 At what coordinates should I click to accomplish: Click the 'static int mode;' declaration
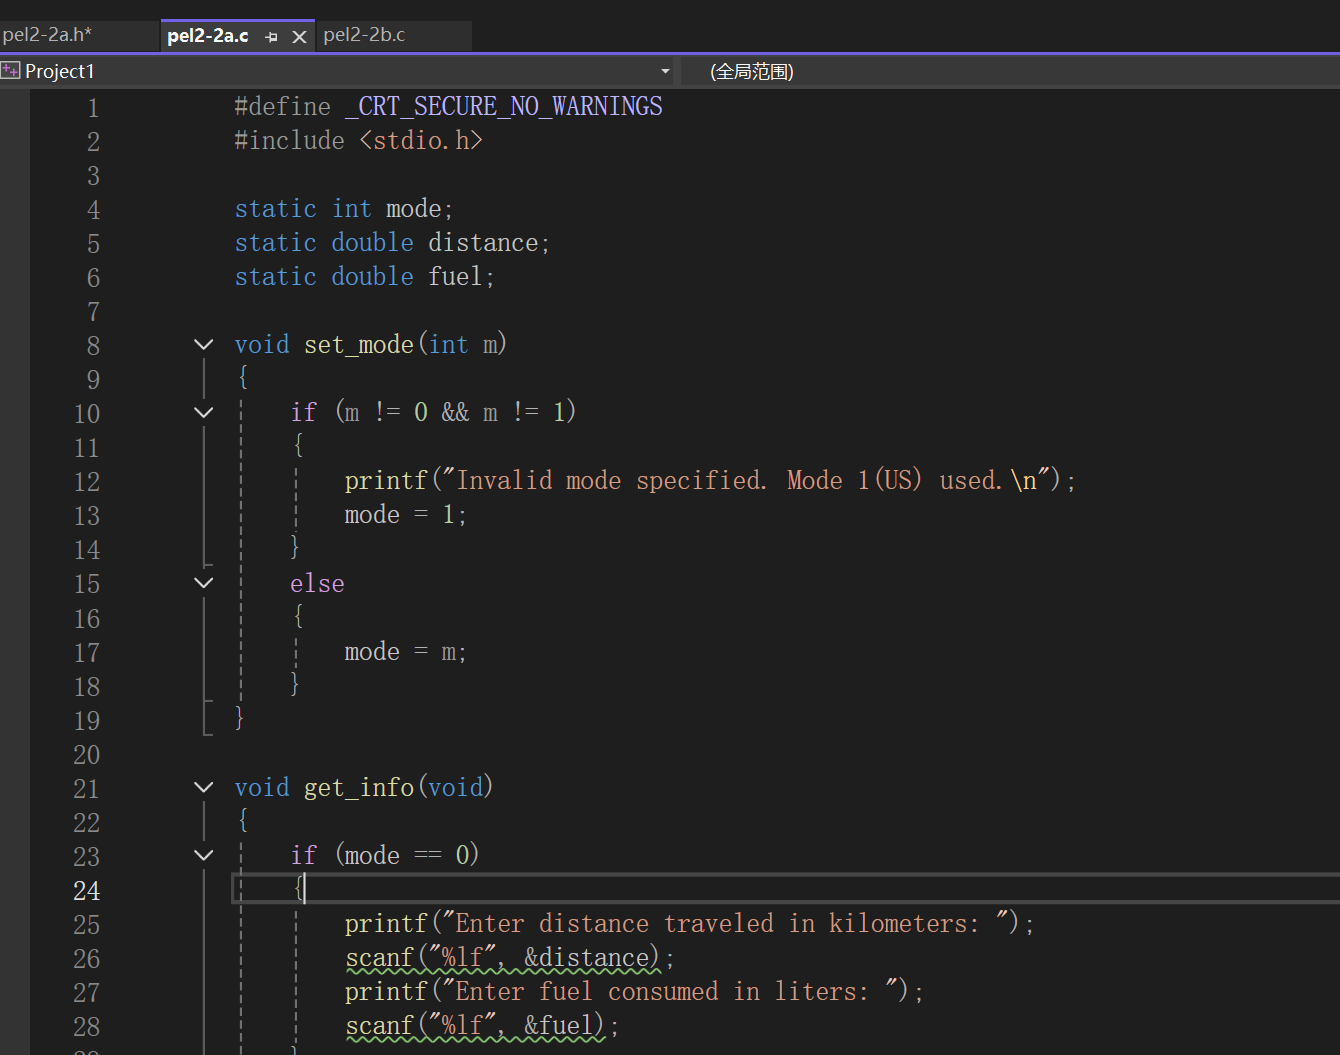pos(344,208)
